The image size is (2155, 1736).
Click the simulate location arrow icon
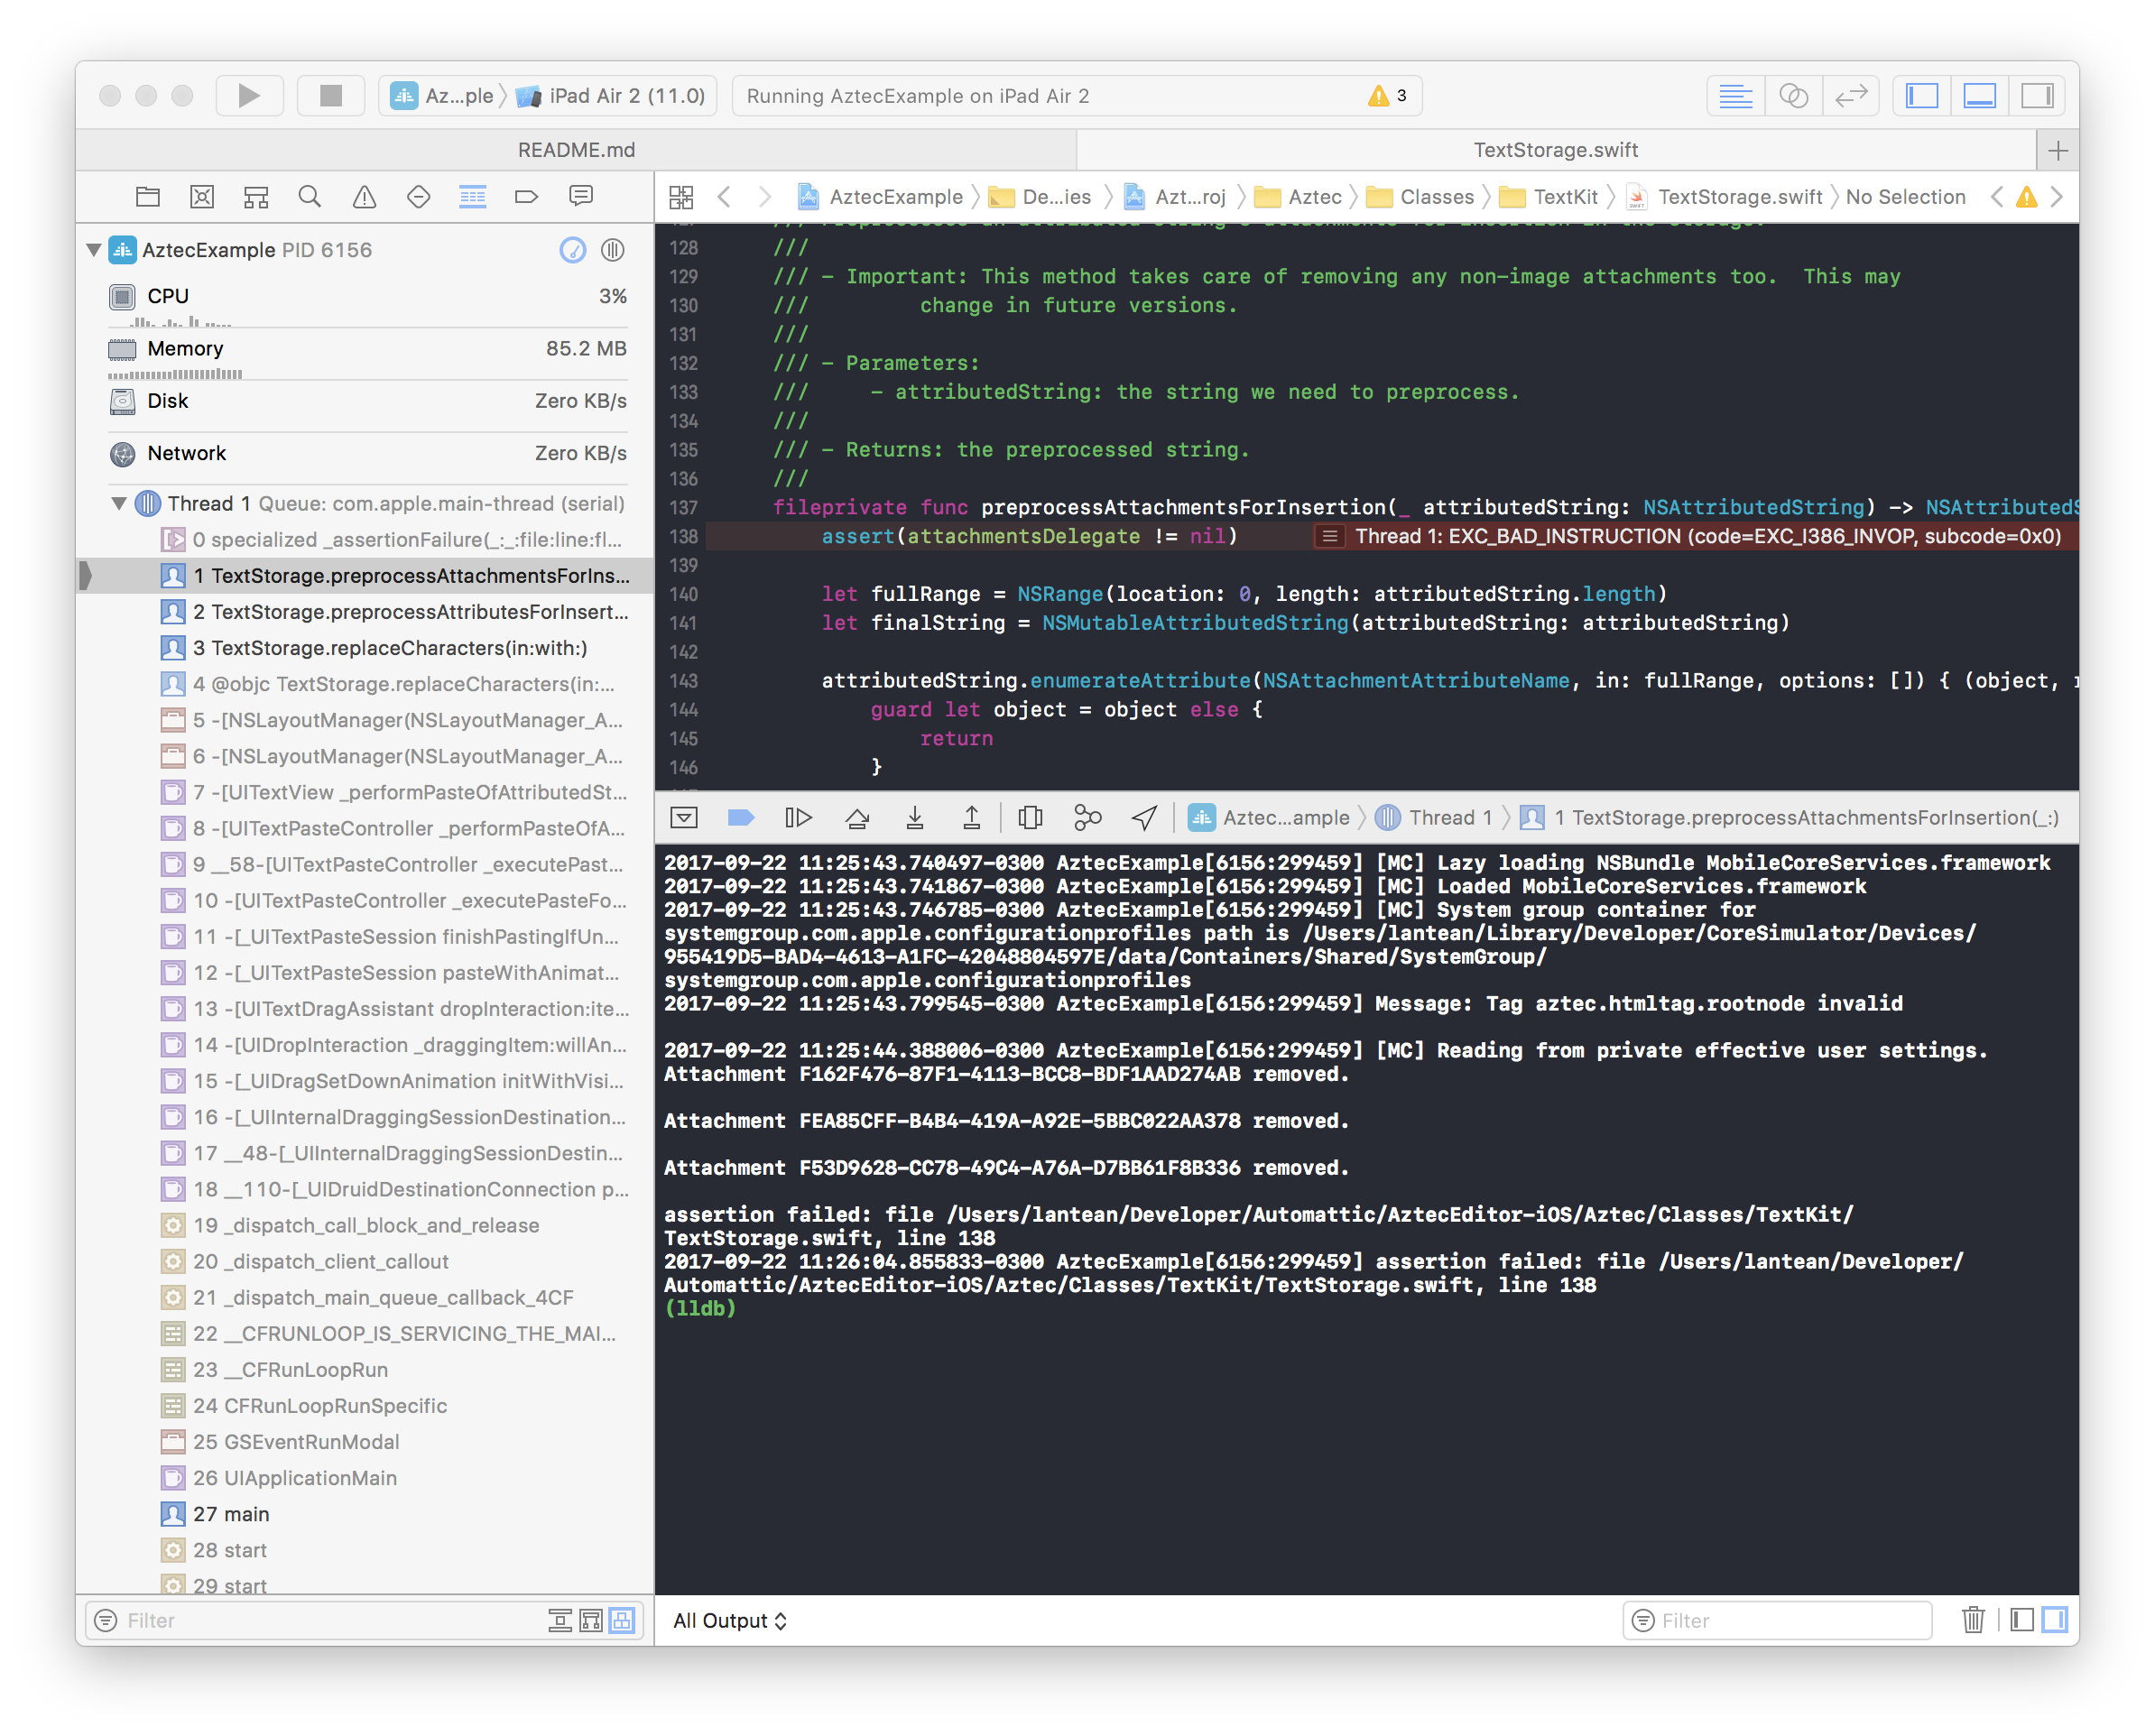pos(1144,818)
